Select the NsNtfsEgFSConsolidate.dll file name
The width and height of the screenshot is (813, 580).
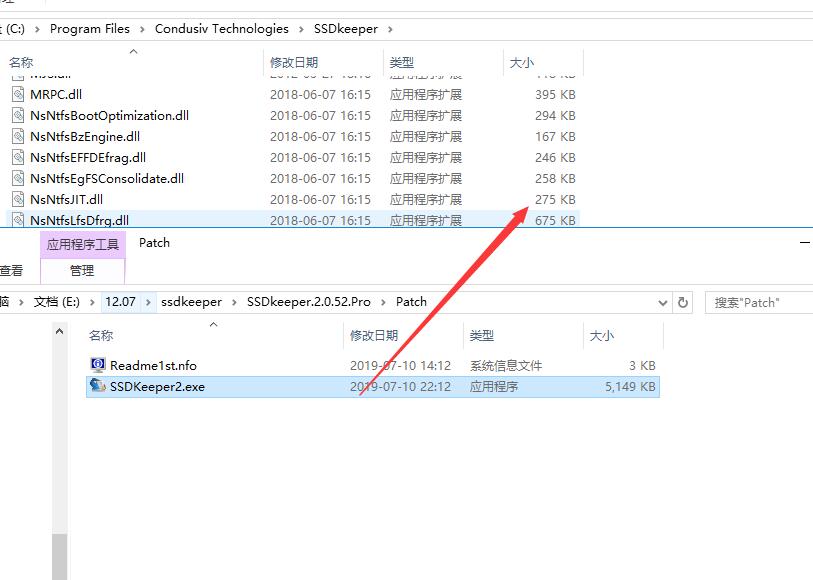[x=107, y=178]
